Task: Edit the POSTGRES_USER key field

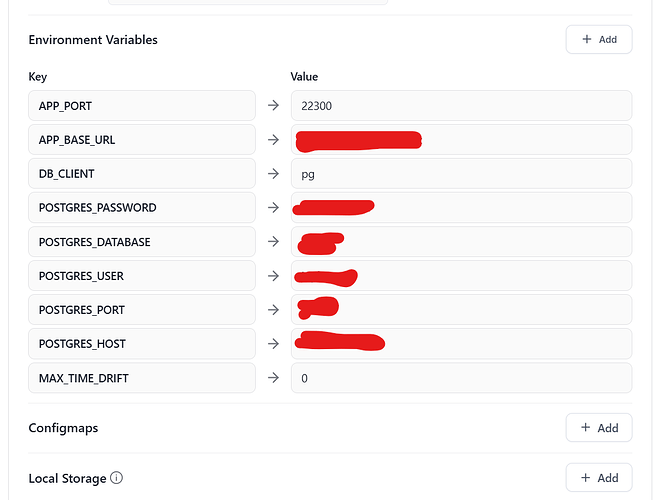Action: click(x=142, y=276)
